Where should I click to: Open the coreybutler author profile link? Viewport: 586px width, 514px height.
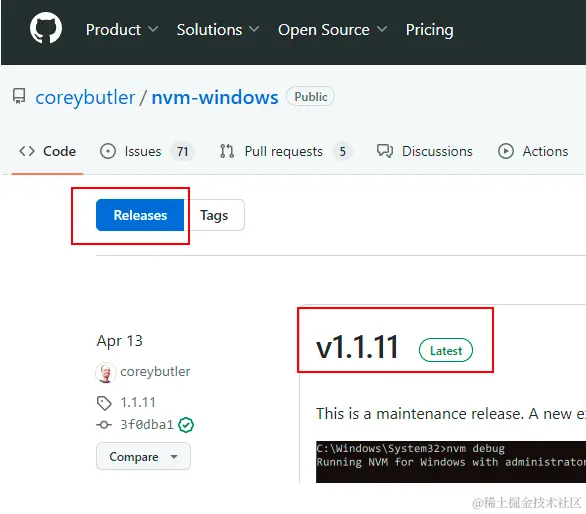pos(155,372)
